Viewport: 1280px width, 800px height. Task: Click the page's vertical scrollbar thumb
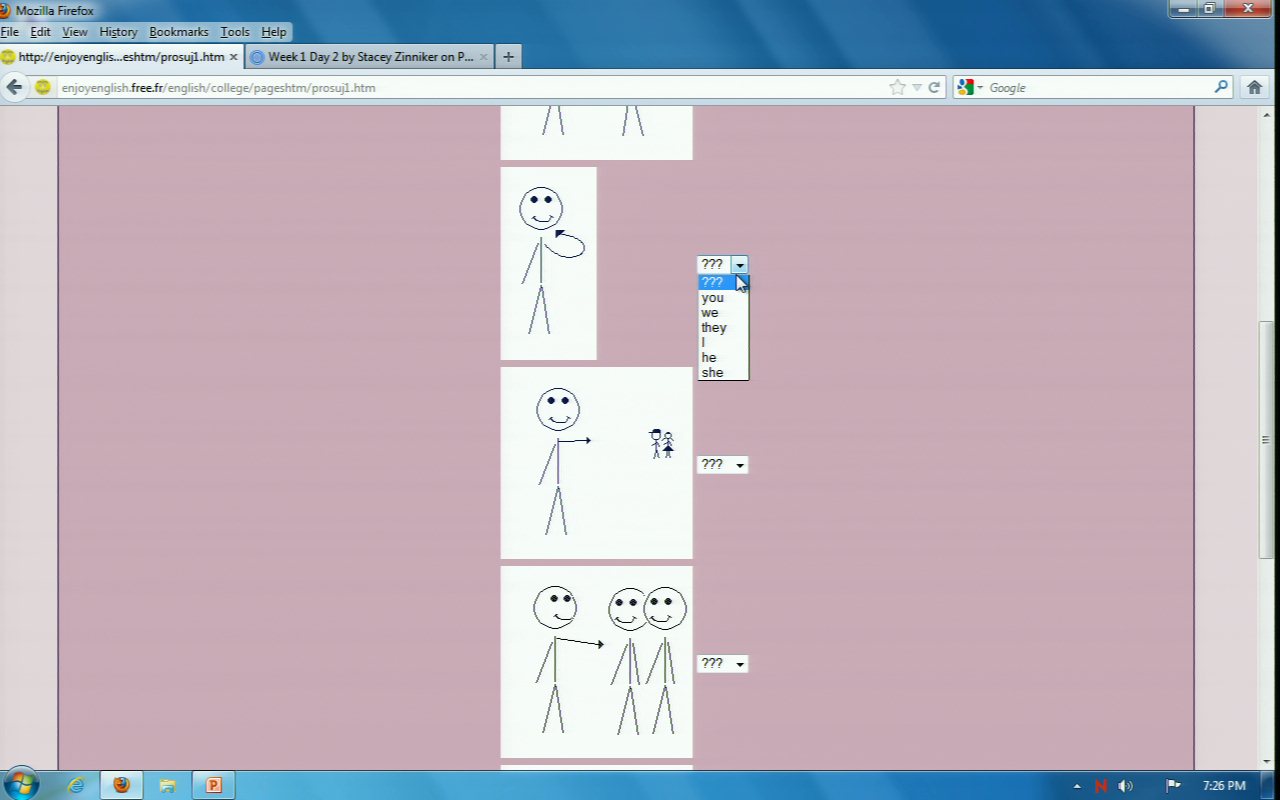coord(1266,440)
